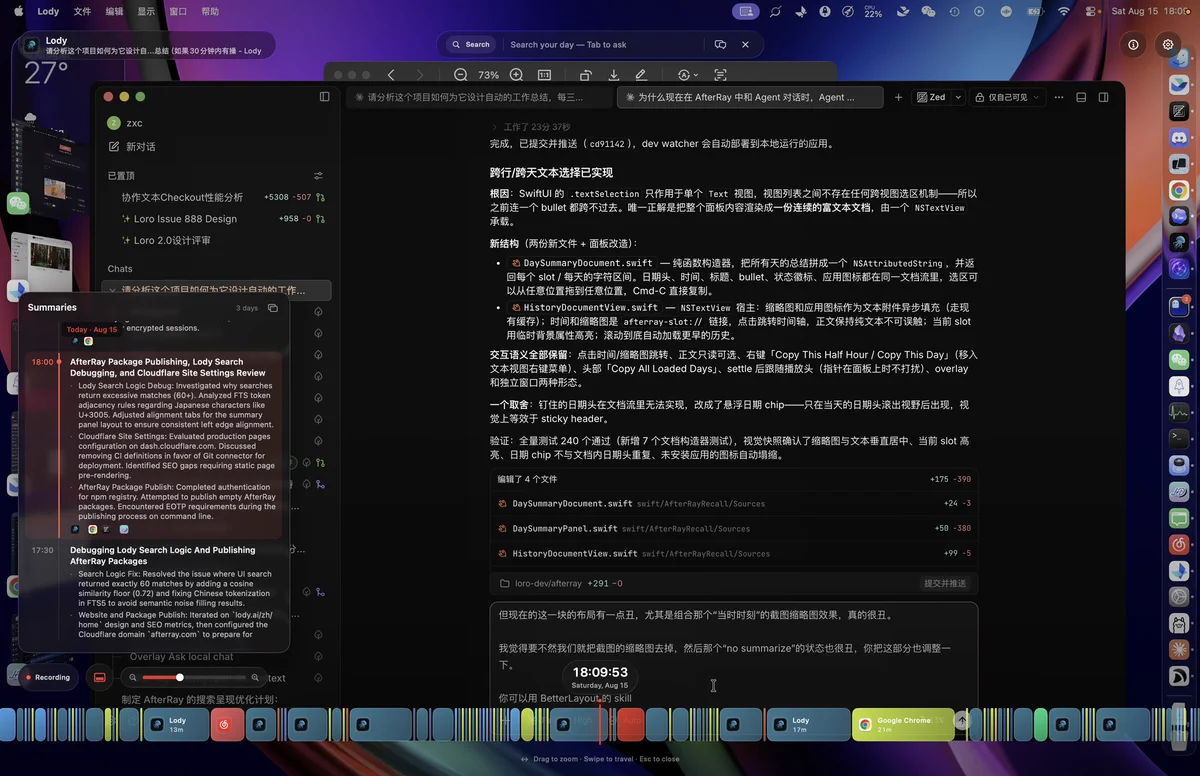The width and height of the screenshot is (1200, 776).
Task: Expand the 工作了 23分 37秒 disclosure
Action: tap(531, 127)
